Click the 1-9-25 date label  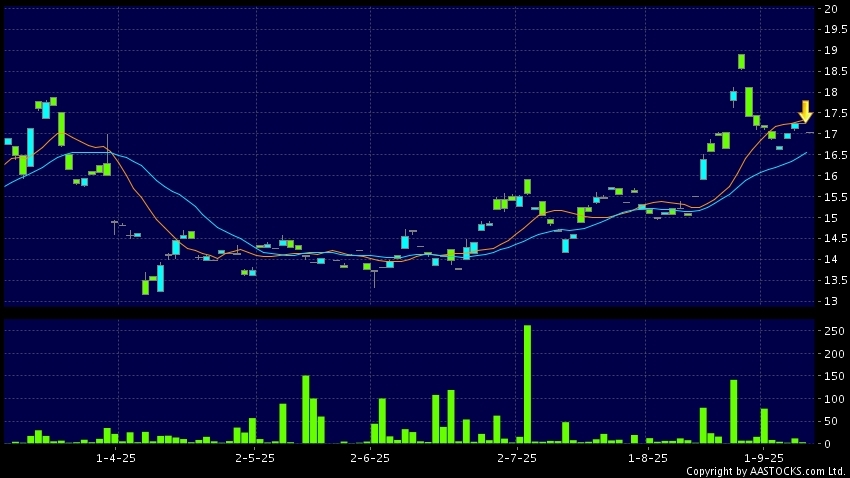[x=764, y=458]
